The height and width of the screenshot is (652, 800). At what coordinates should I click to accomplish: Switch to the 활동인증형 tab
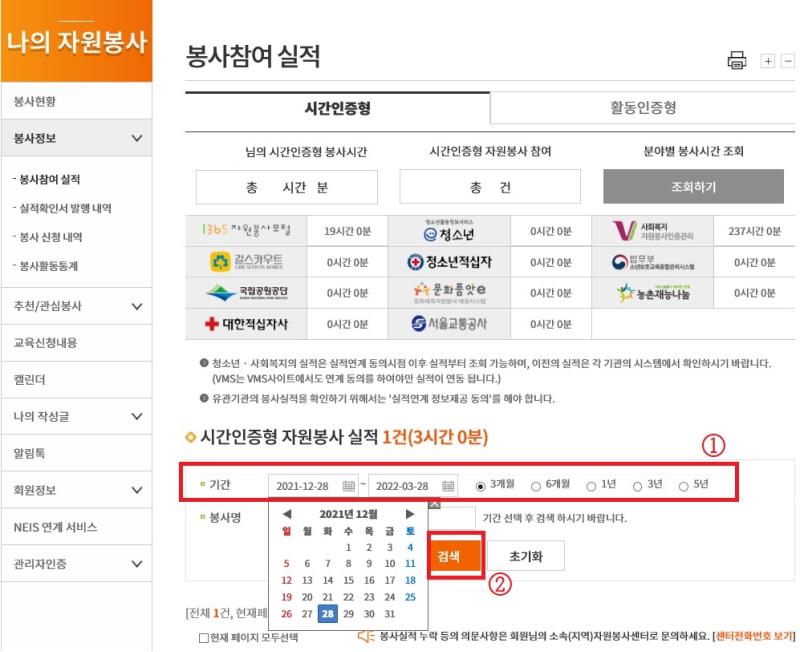[643, 108]
